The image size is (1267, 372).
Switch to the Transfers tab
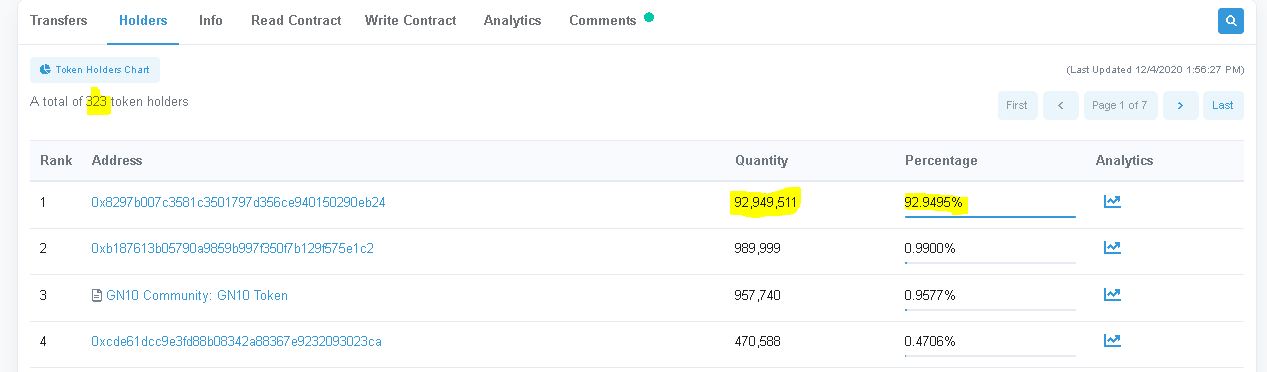(x=59, y=20)
